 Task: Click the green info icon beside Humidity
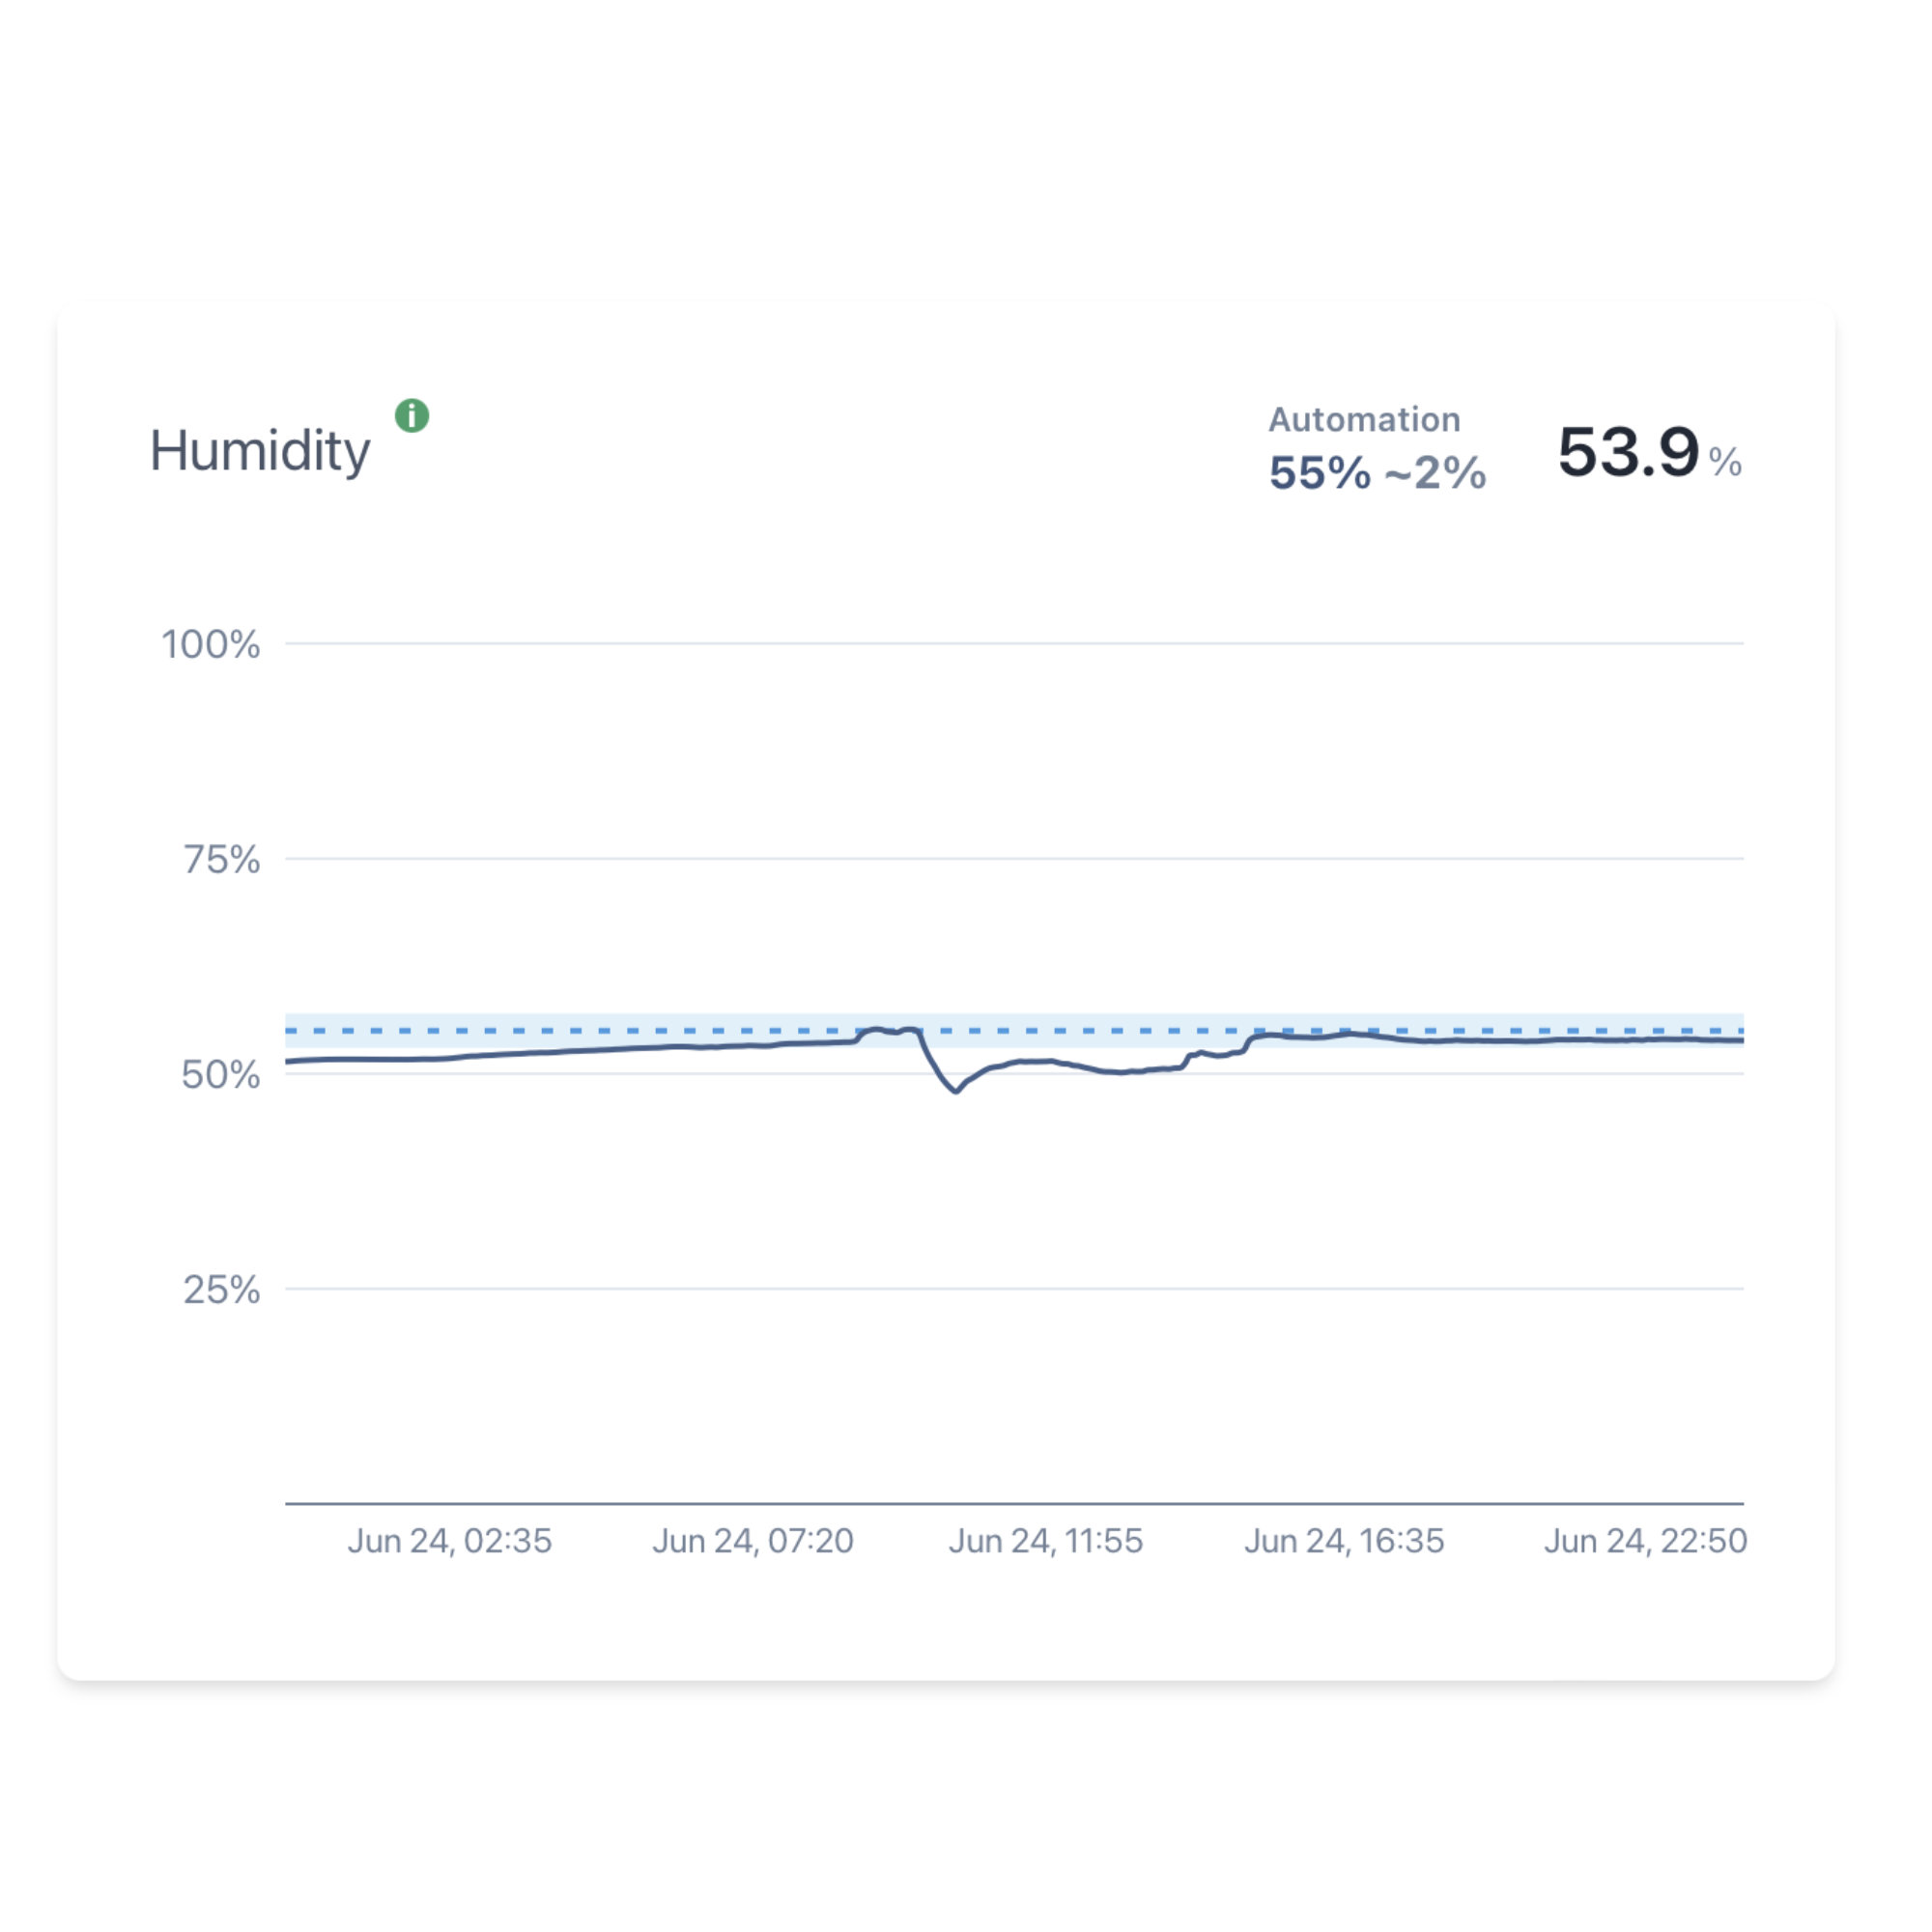coord(412,415)
